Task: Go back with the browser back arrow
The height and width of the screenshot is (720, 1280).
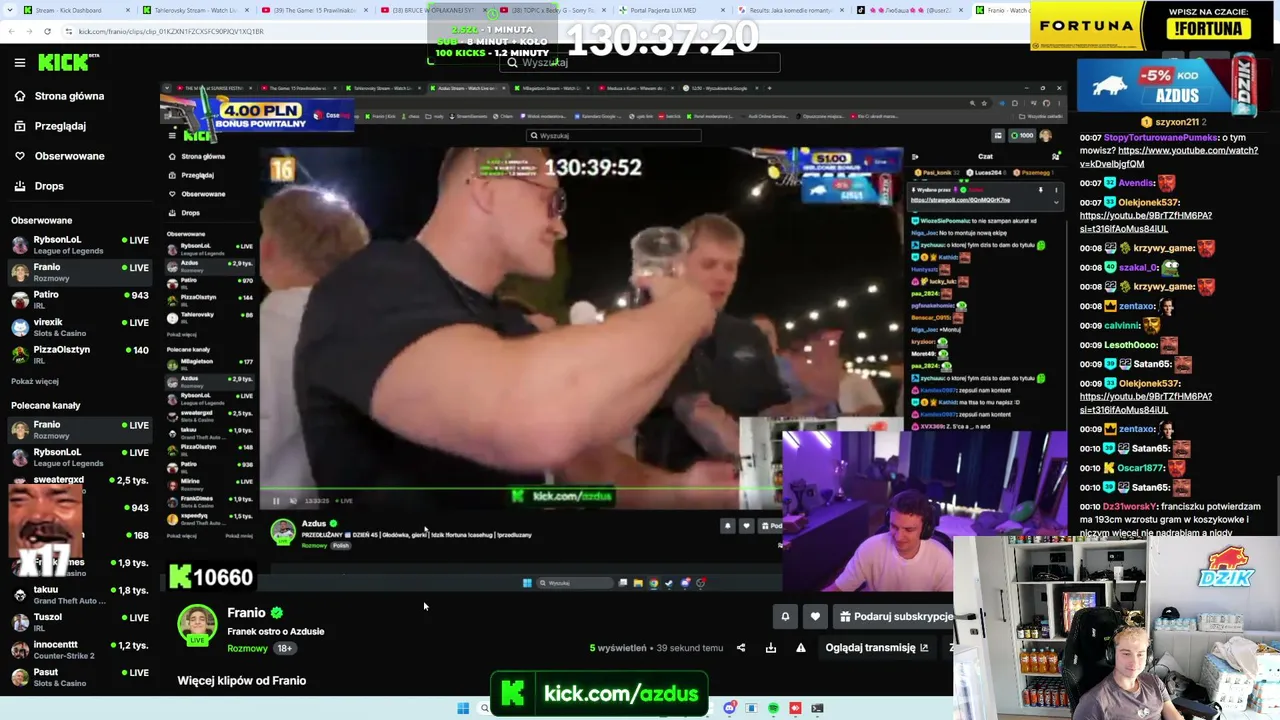Action: [11, 31]
